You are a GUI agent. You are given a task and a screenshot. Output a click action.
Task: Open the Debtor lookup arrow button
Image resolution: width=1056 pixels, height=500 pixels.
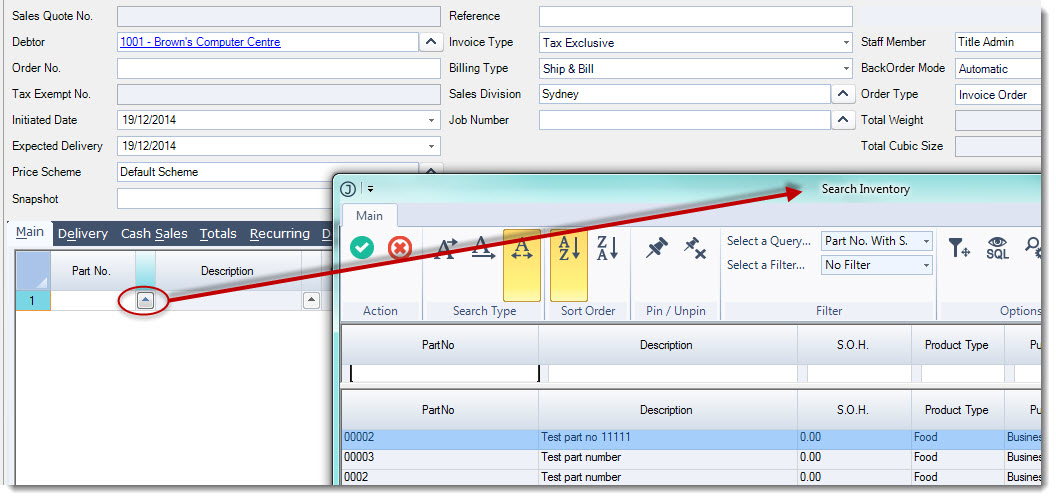(431, 42)
